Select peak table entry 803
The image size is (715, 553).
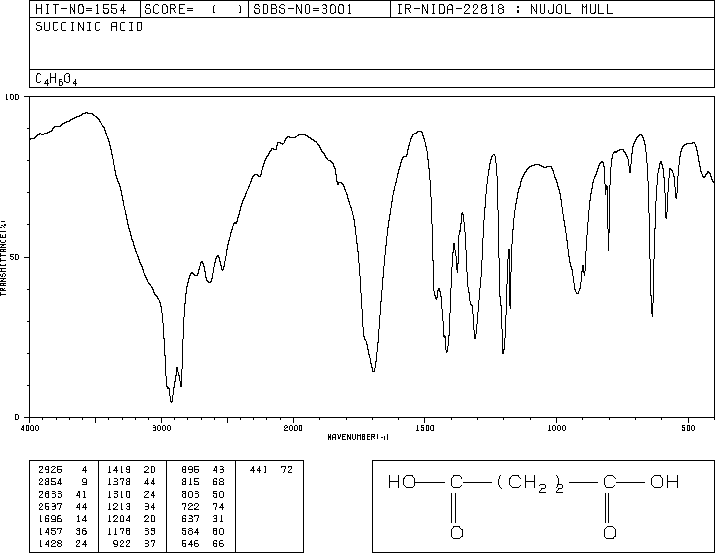[x=191, y=495]
